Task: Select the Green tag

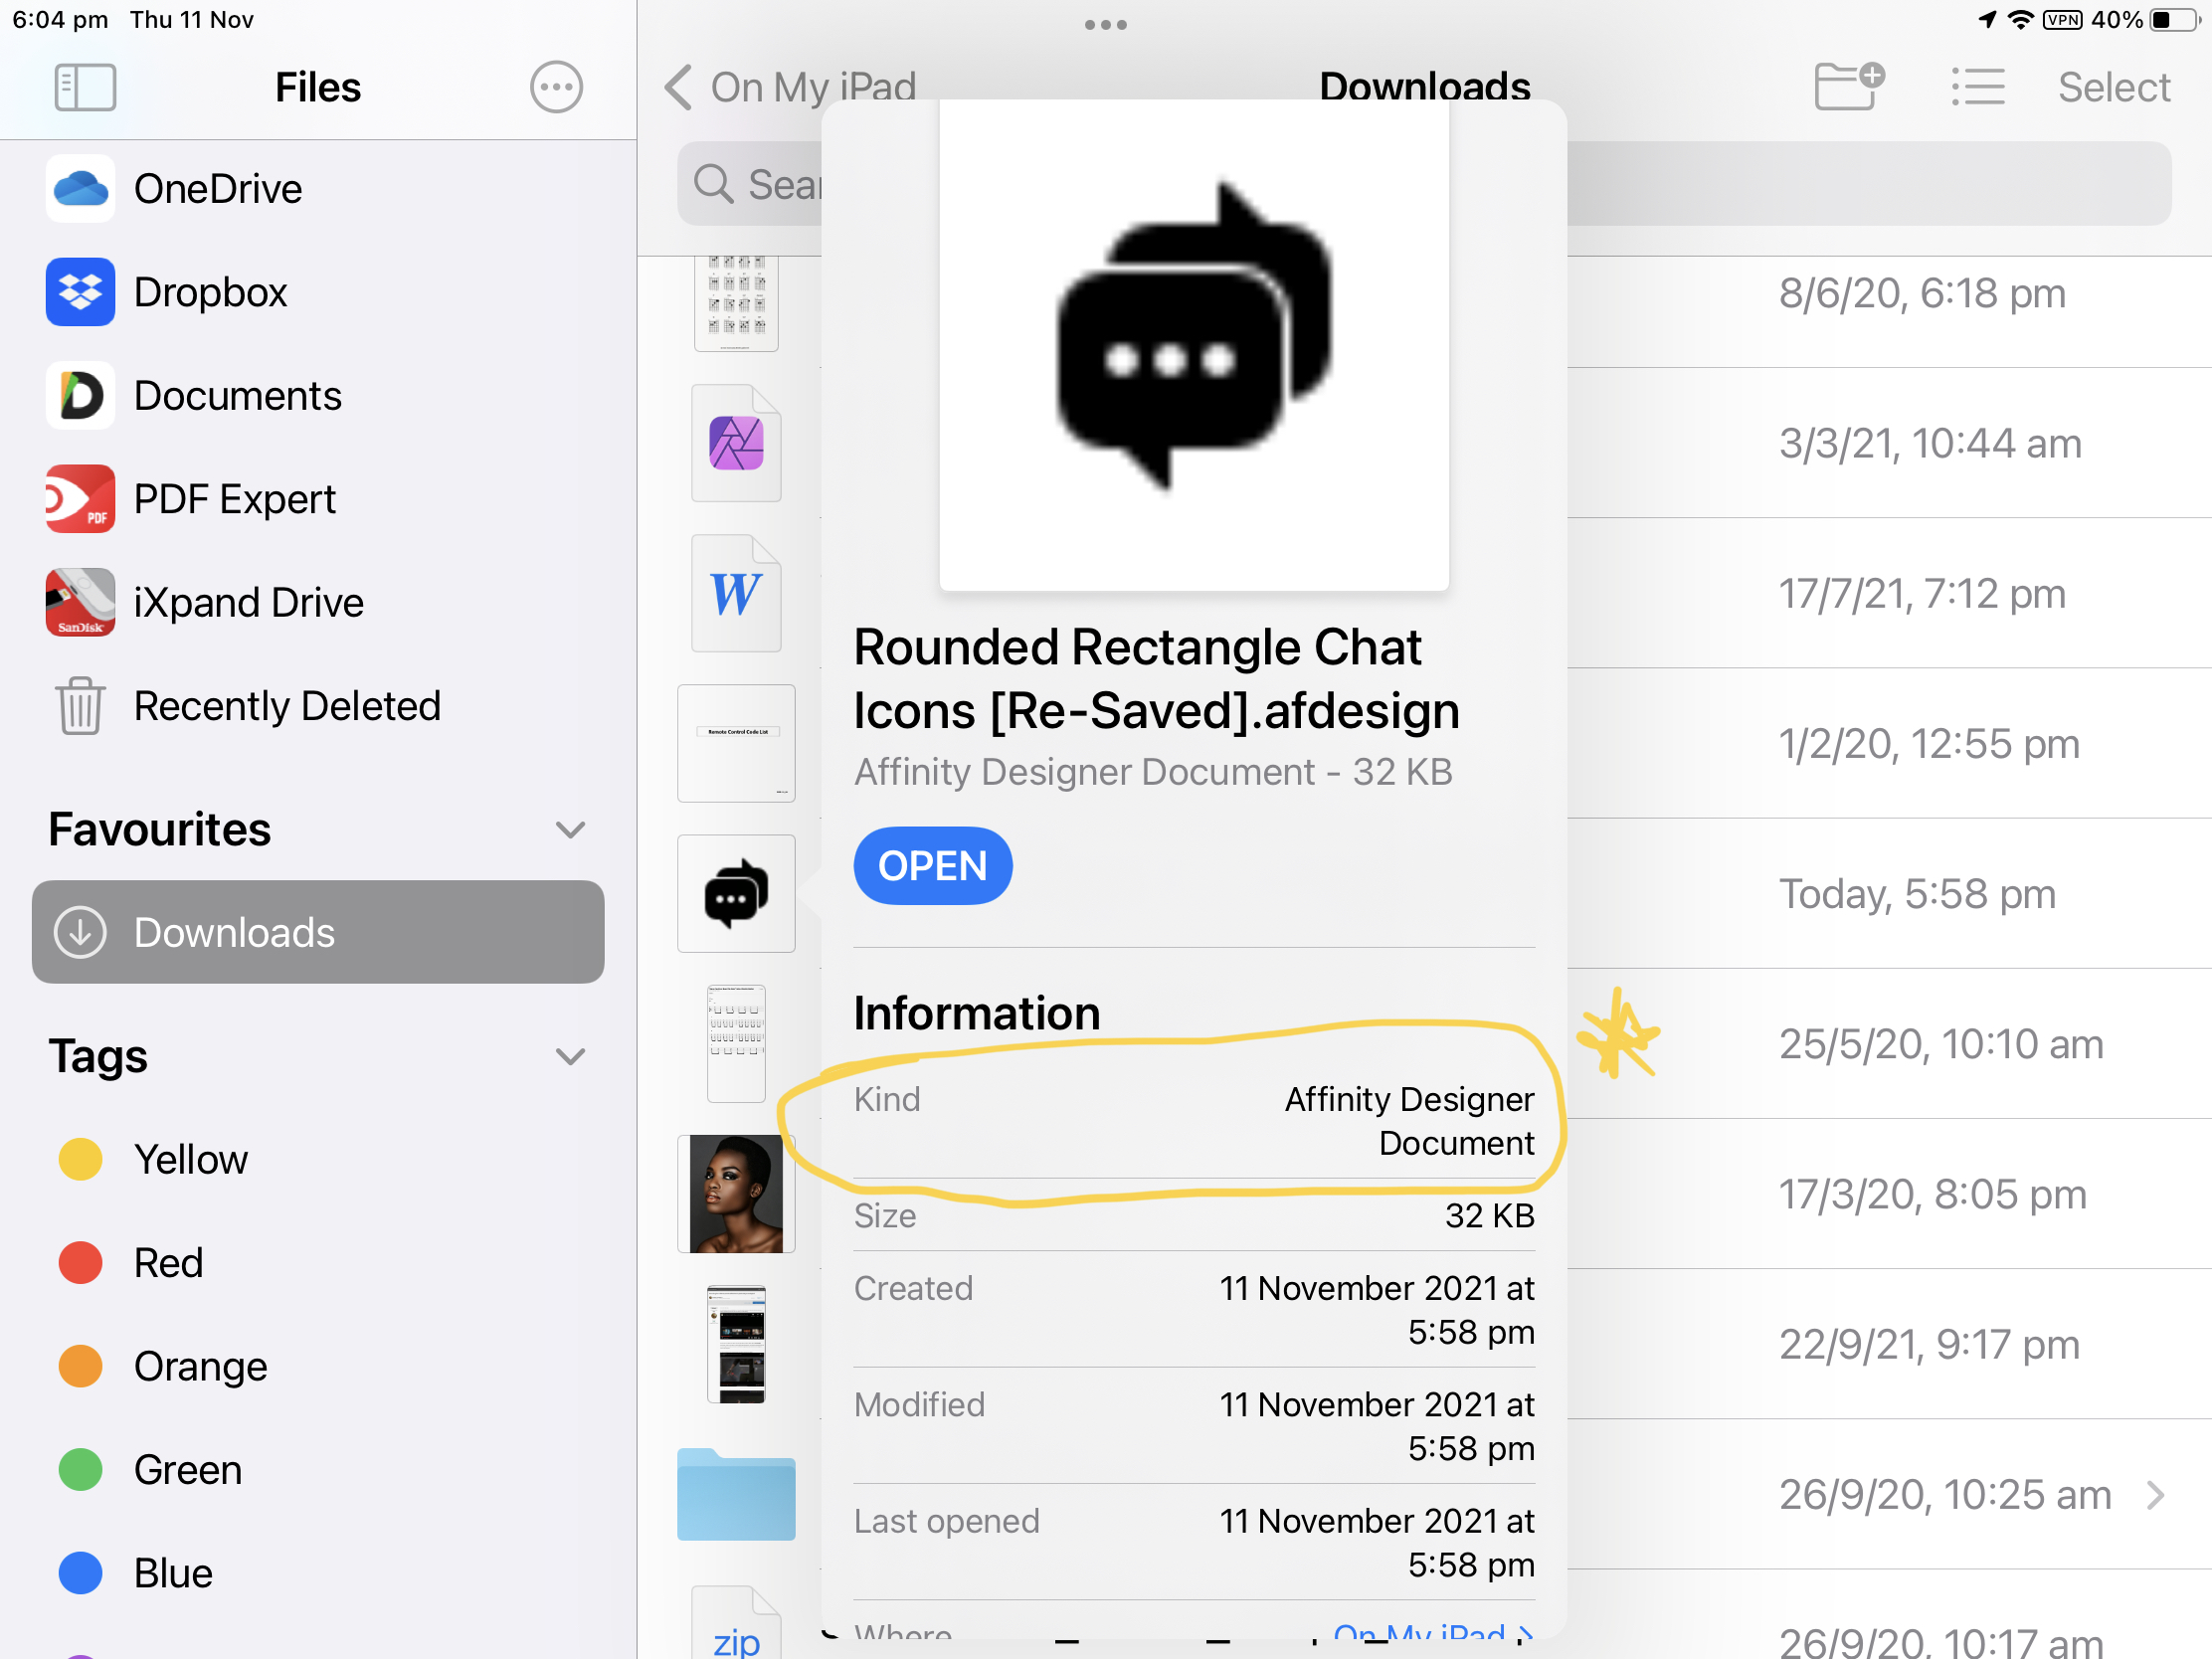Action: click(318, 1470)
